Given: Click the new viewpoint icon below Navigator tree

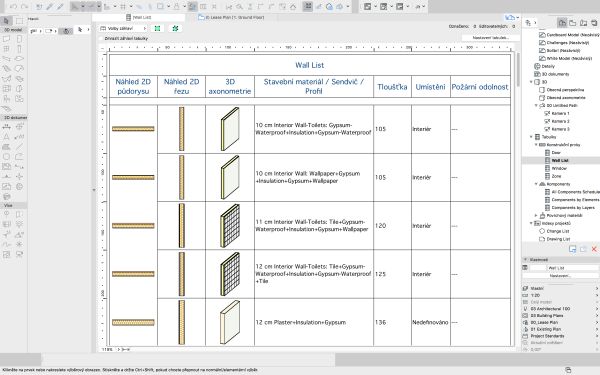Looking at the screenshot, I should point(572,249).
